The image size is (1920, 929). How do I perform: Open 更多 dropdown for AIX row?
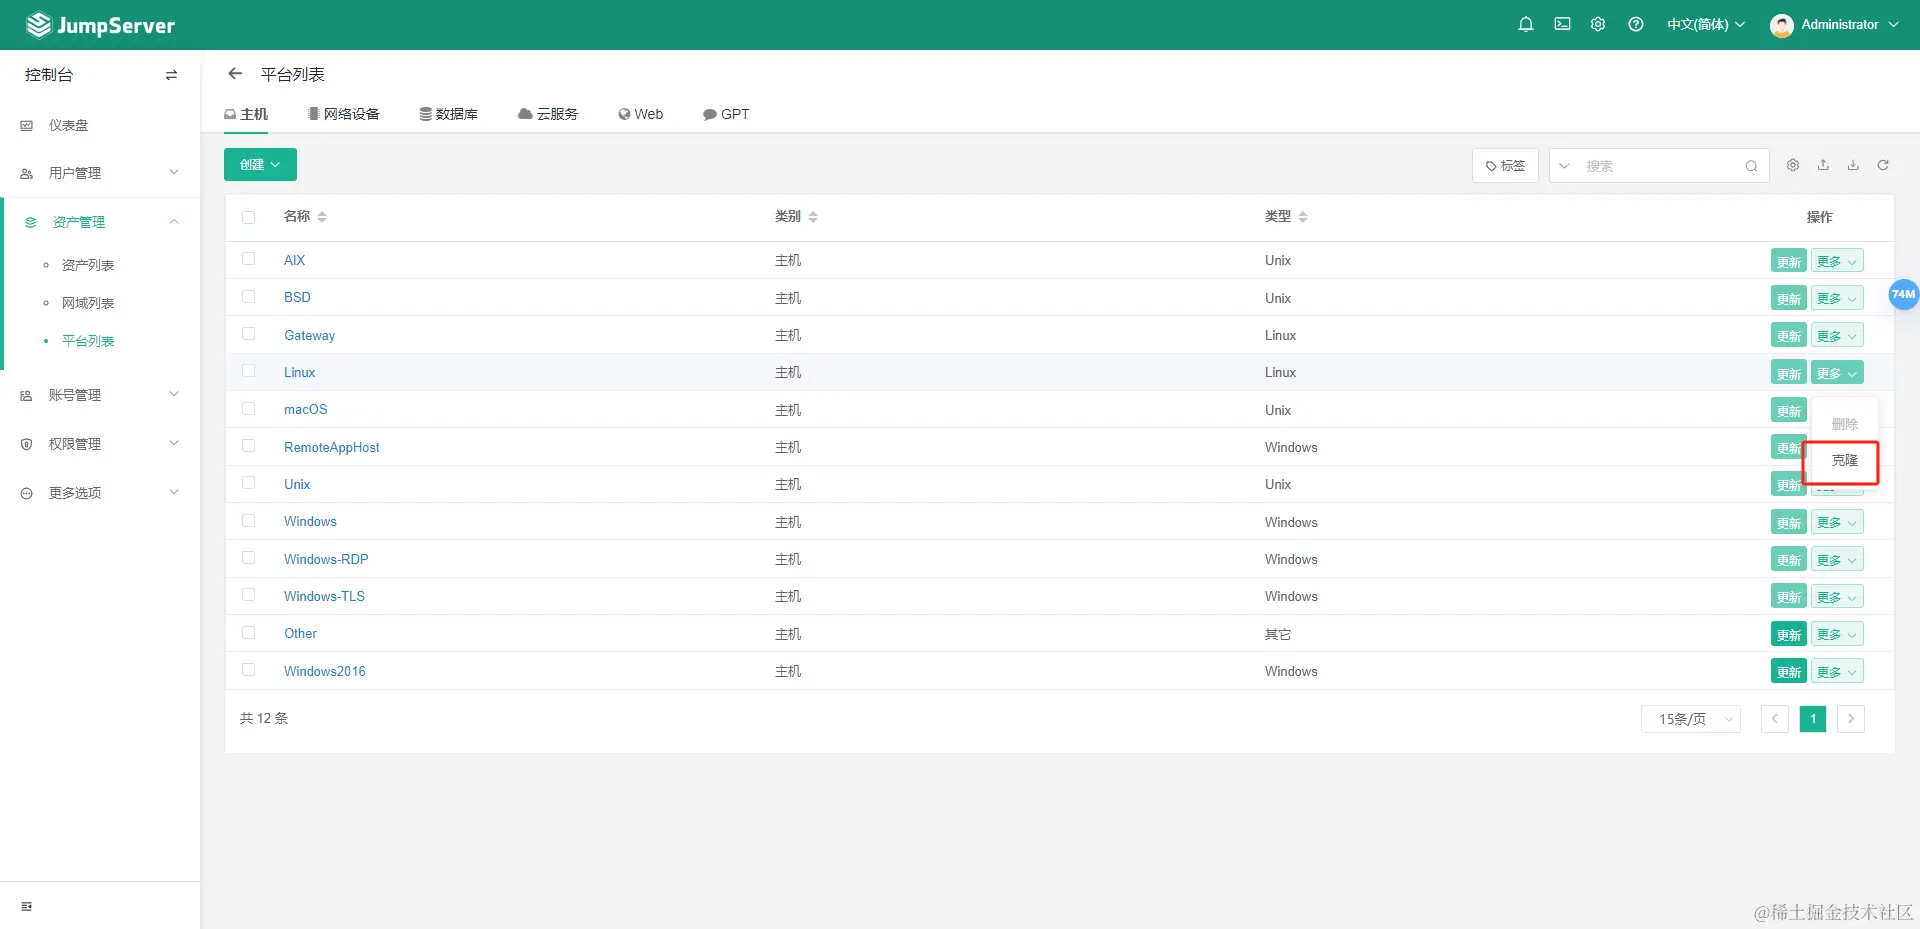tap(1837, 261)
